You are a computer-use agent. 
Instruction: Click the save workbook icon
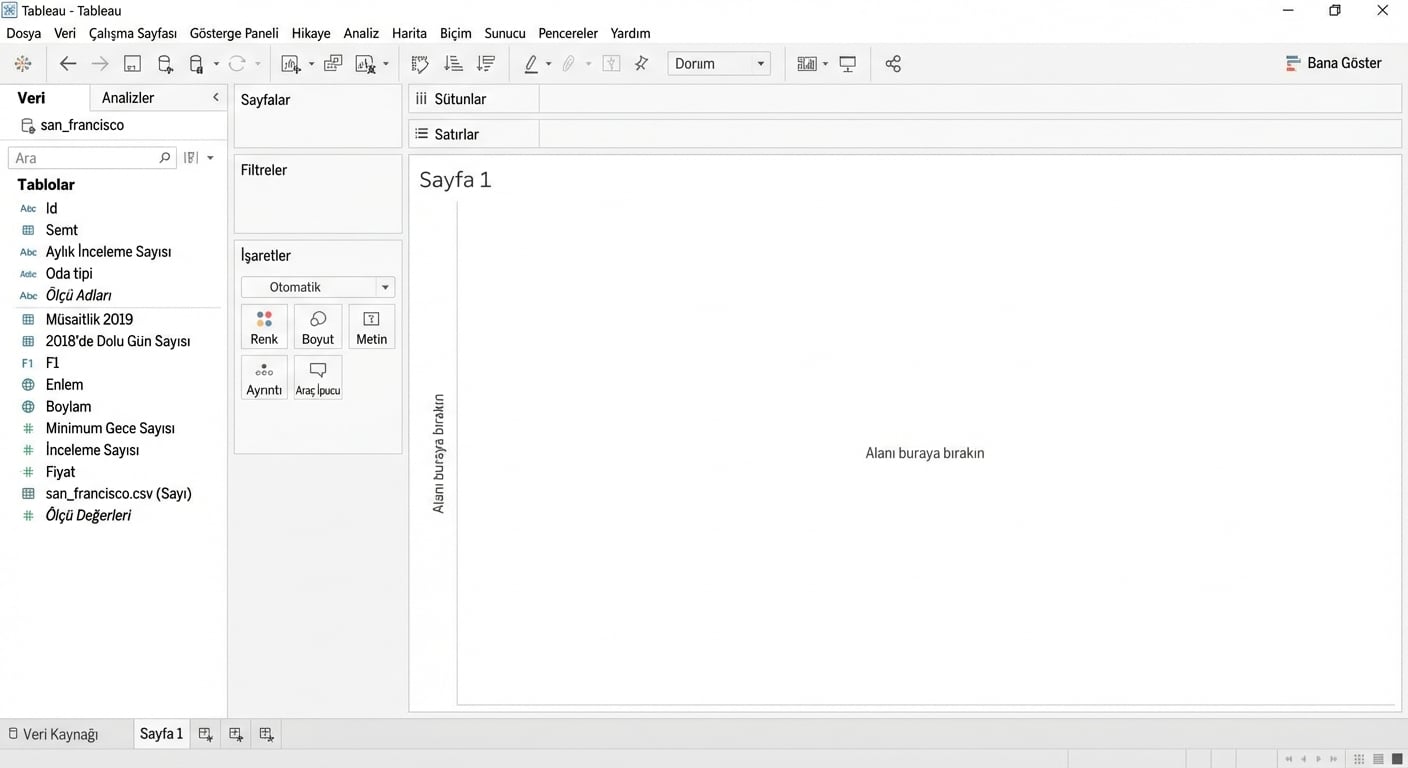[x=132, y=64]
